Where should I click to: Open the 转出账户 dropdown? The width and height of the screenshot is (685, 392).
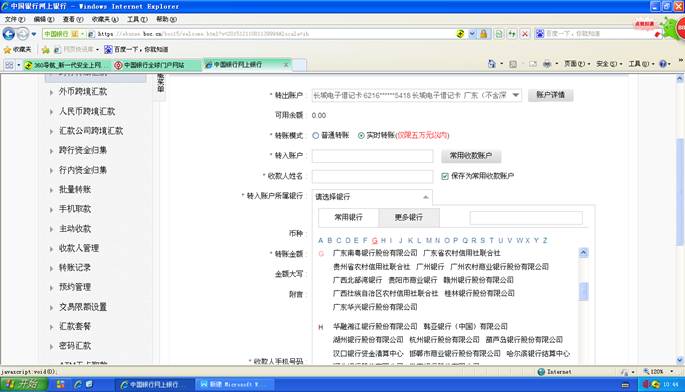(x=417, y=95)
